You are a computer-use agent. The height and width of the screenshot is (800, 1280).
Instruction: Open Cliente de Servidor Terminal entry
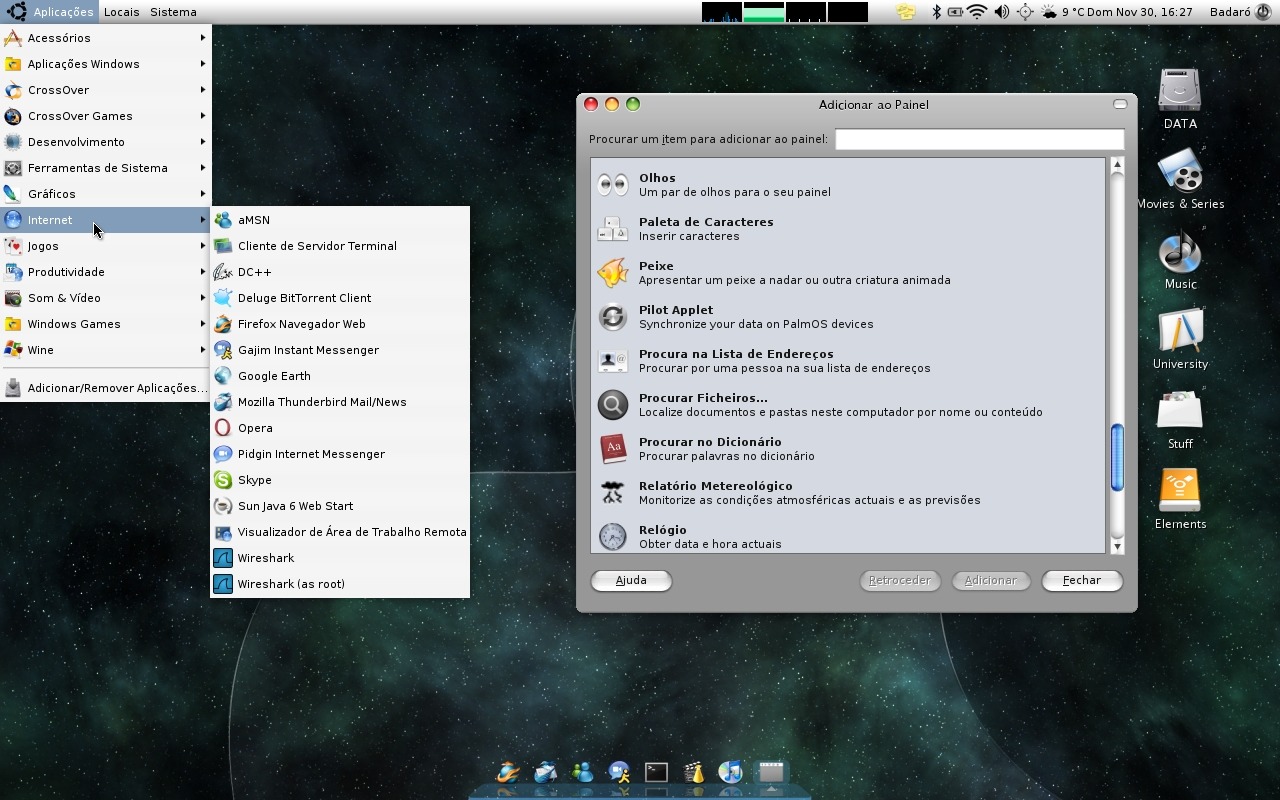click(340, 246)
